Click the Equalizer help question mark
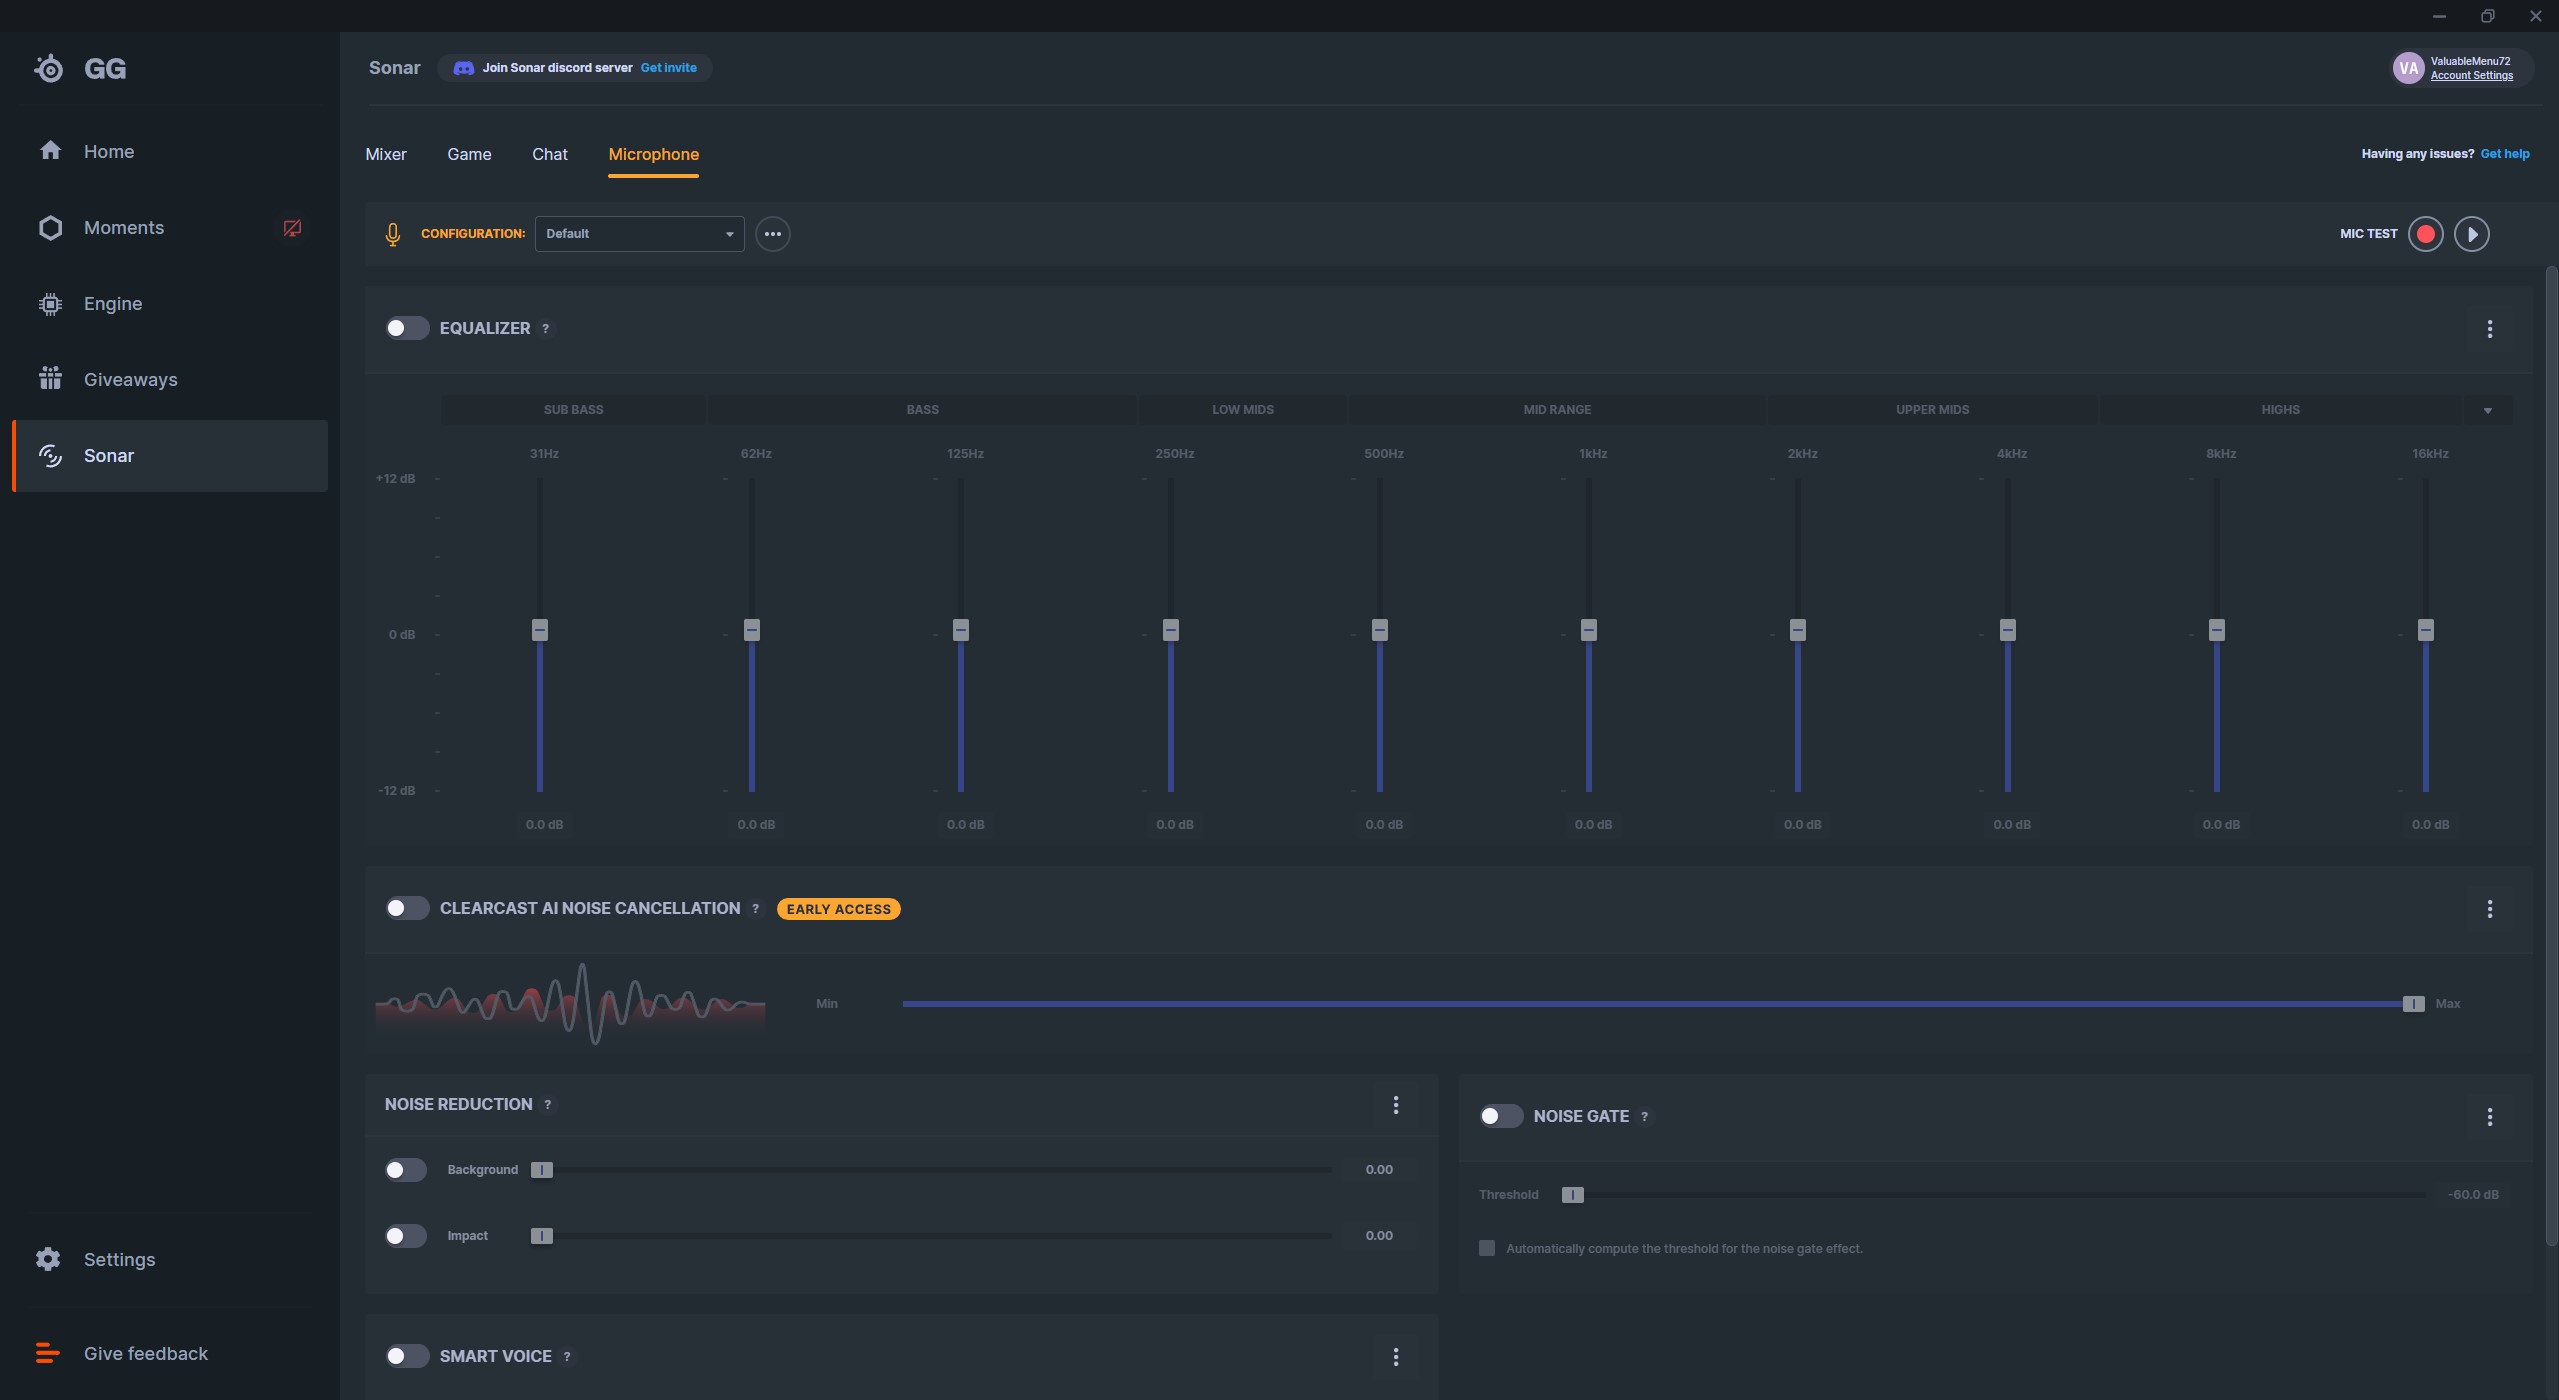The width and height of the screenshot is (2559, 1400). click(545, 328)
